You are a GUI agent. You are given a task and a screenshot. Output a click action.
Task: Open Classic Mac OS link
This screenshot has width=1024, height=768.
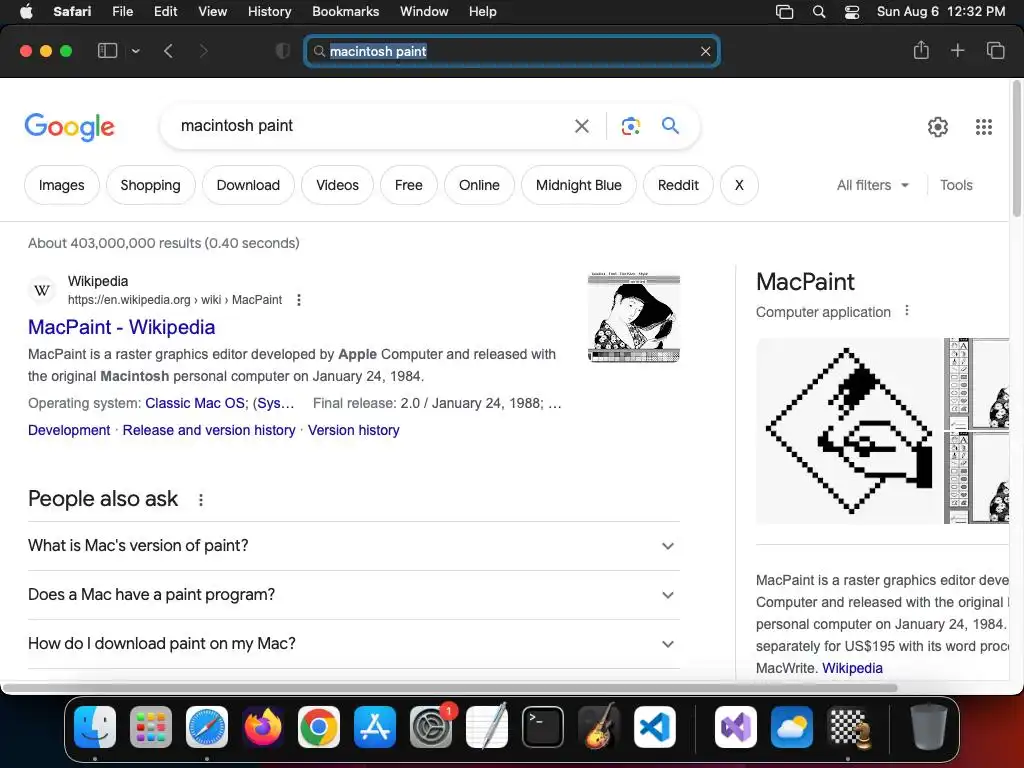pos(195,403)
